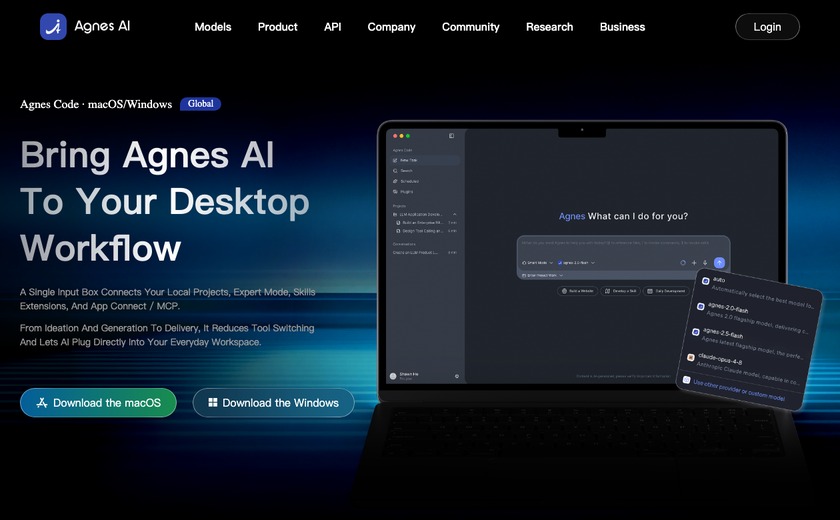Open the 'Build an Enterprise' project task
Screen dimensions: 840x520
coord(426,222)
